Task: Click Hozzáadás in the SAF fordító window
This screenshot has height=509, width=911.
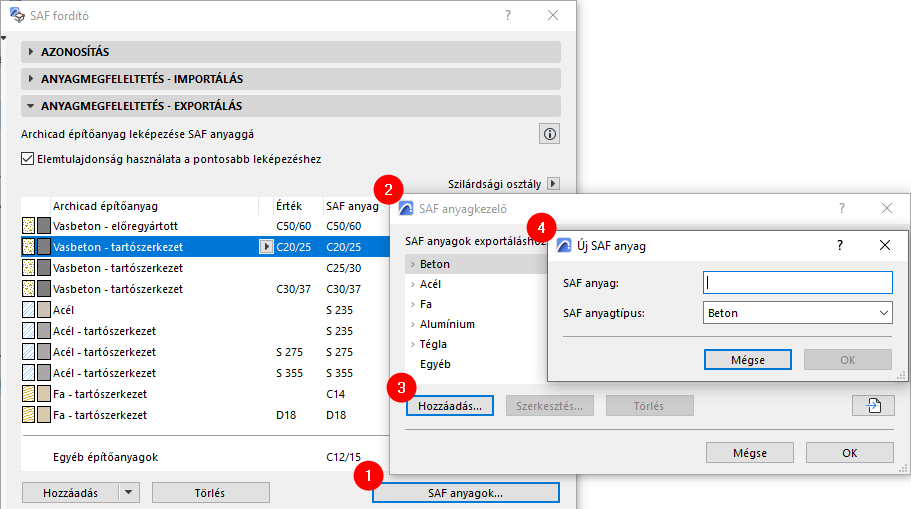Action: 70,493
